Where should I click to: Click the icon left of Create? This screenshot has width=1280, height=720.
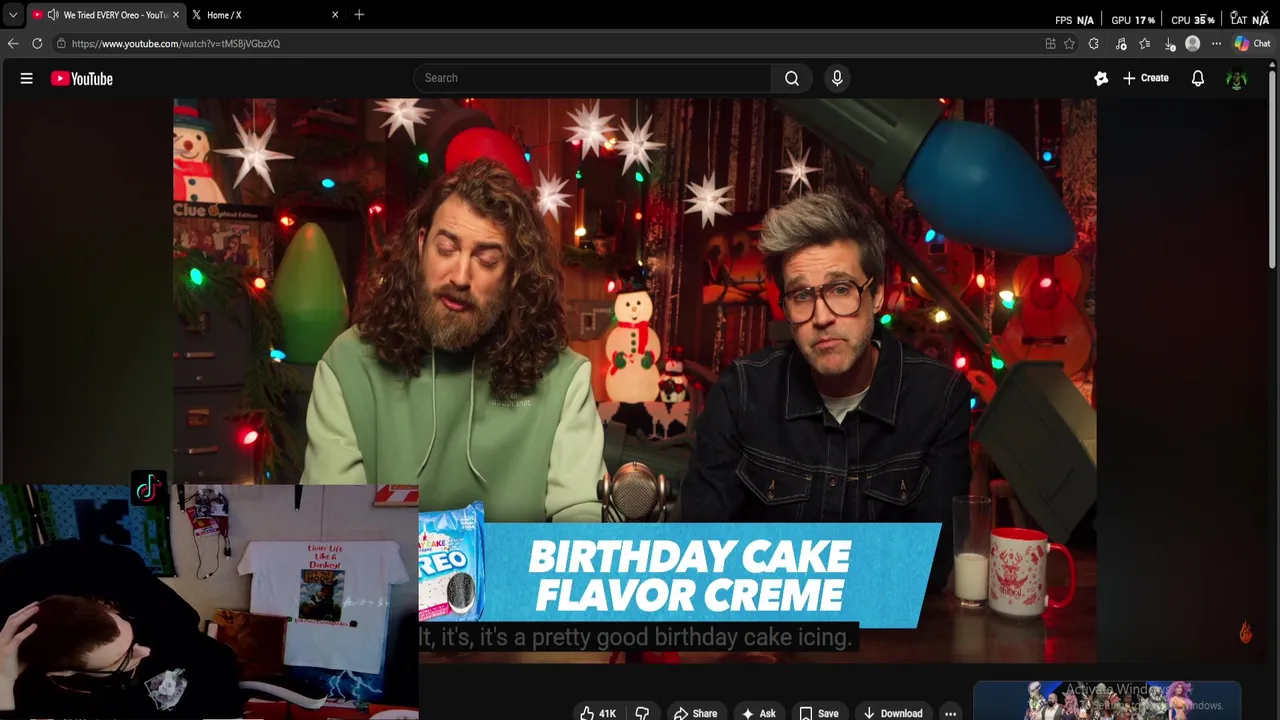click(x=1101, y=78)
